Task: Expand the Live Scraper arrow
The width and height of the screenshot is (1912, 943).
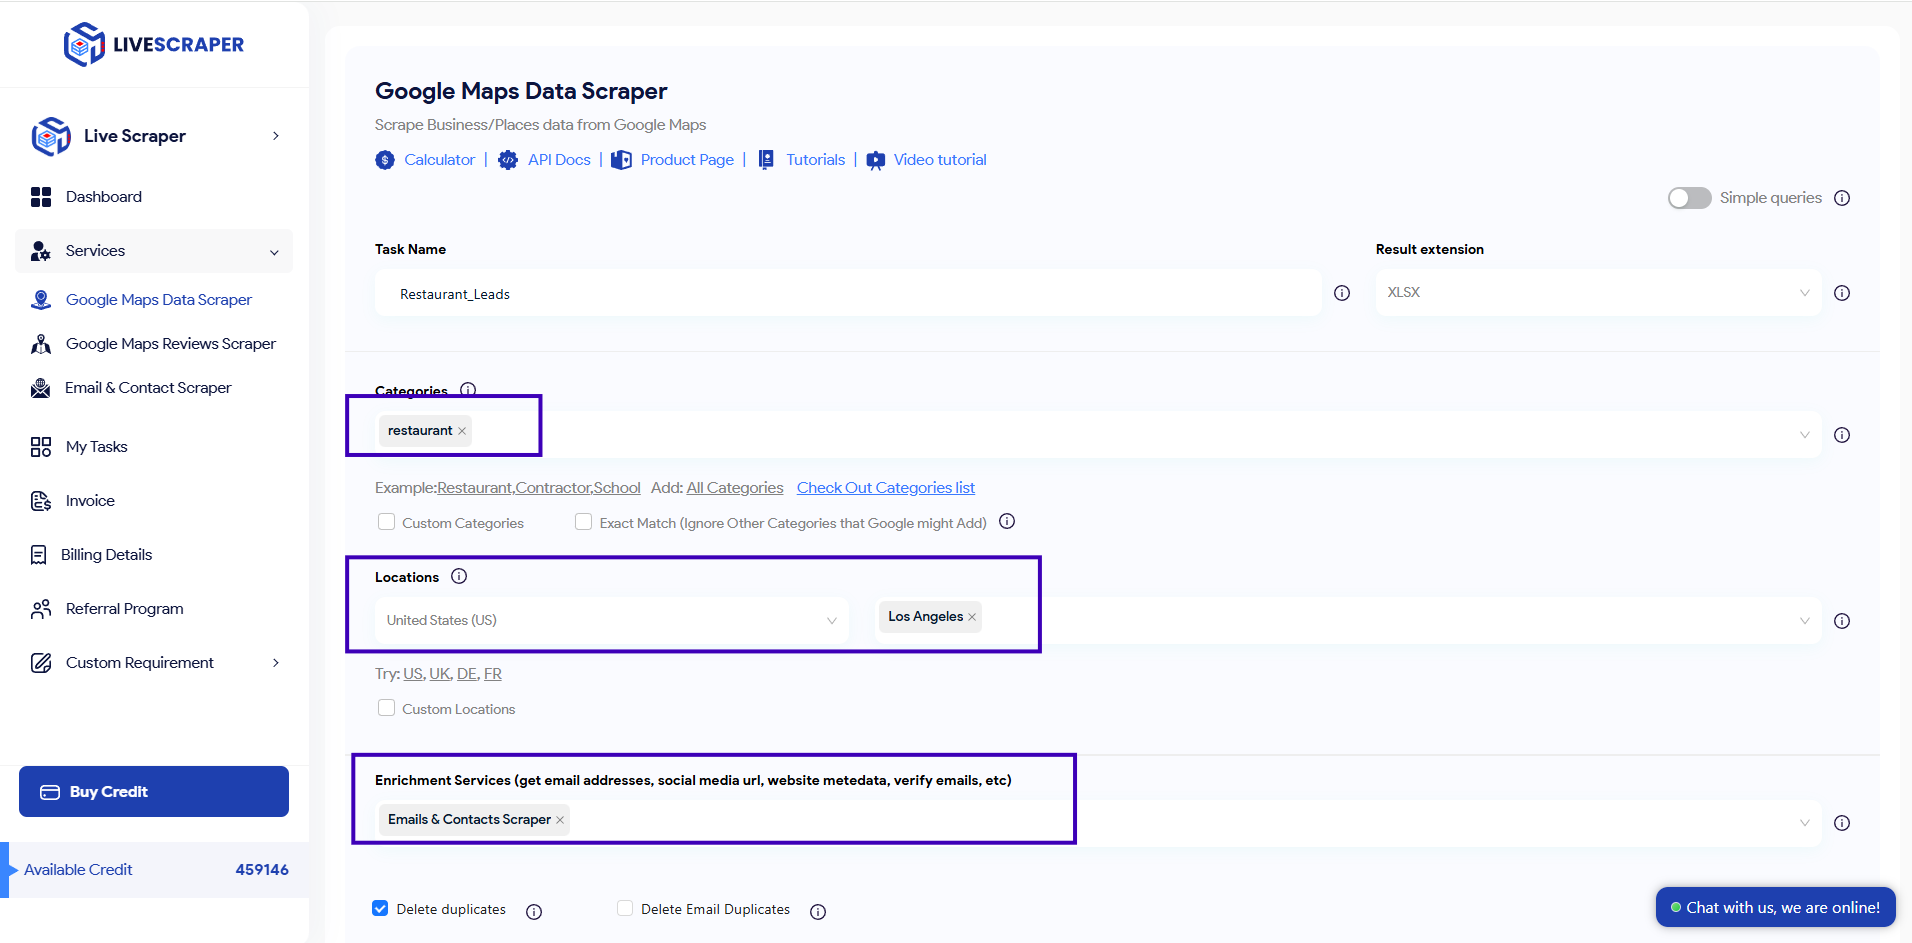Action: pyautogui.click(x=276, y=136)
